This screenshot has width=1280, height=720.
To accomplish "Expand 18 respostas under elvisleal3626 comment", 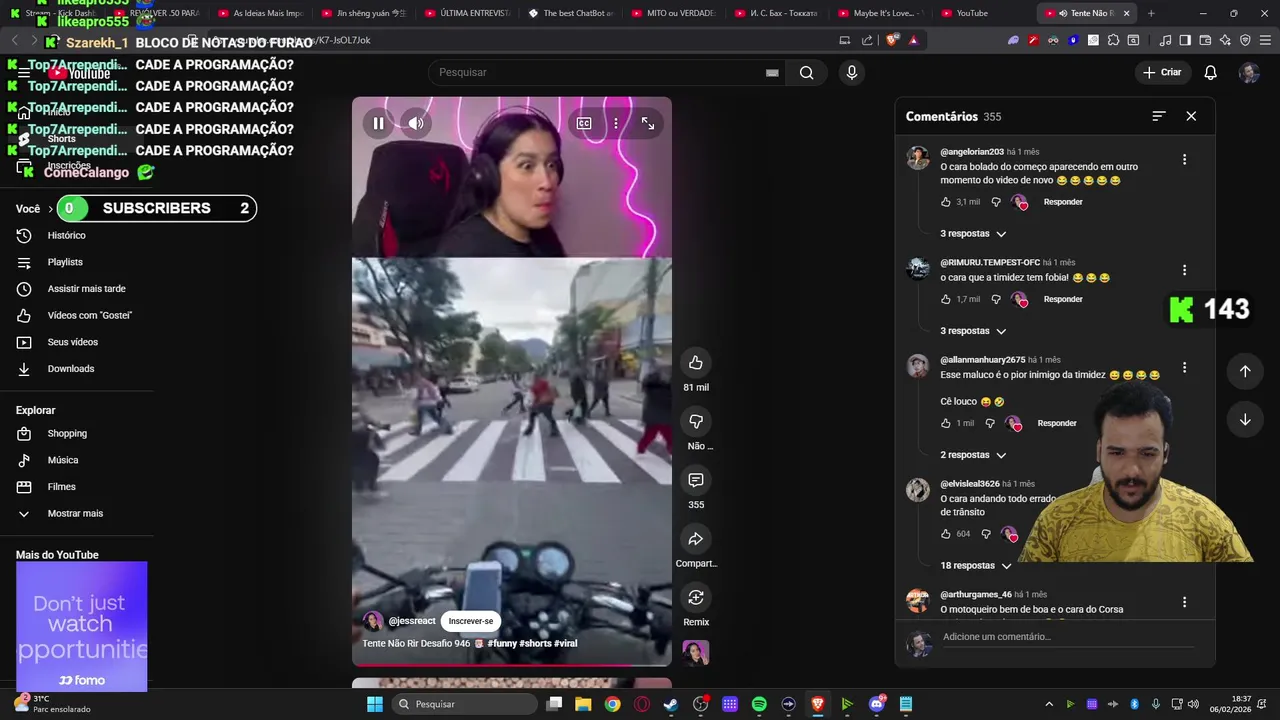I will point(976,566).
